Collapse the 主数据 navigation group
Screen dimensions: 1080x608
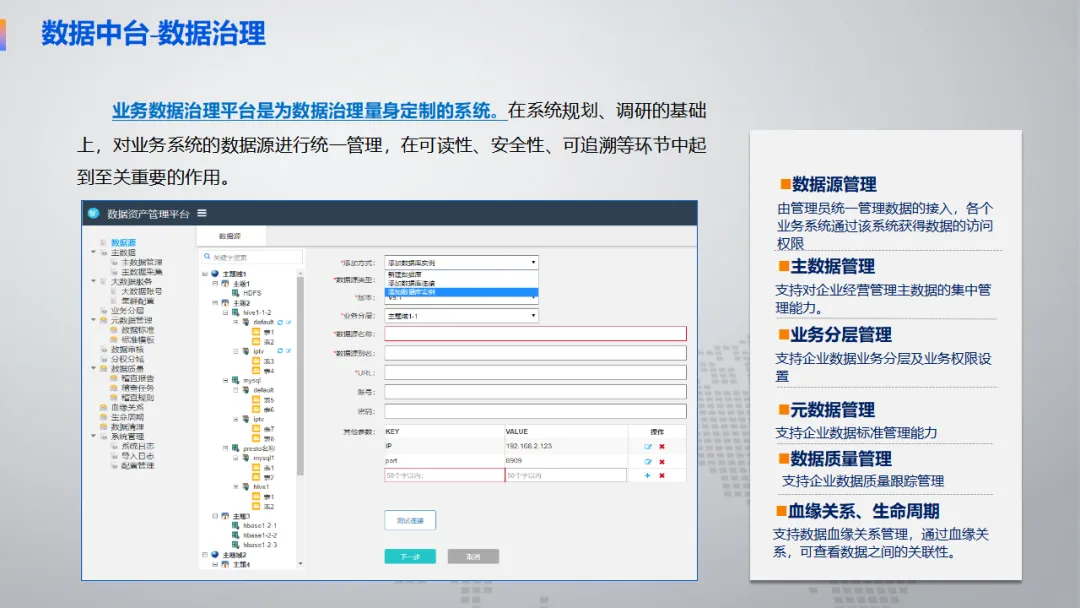(x=94, y=252)
